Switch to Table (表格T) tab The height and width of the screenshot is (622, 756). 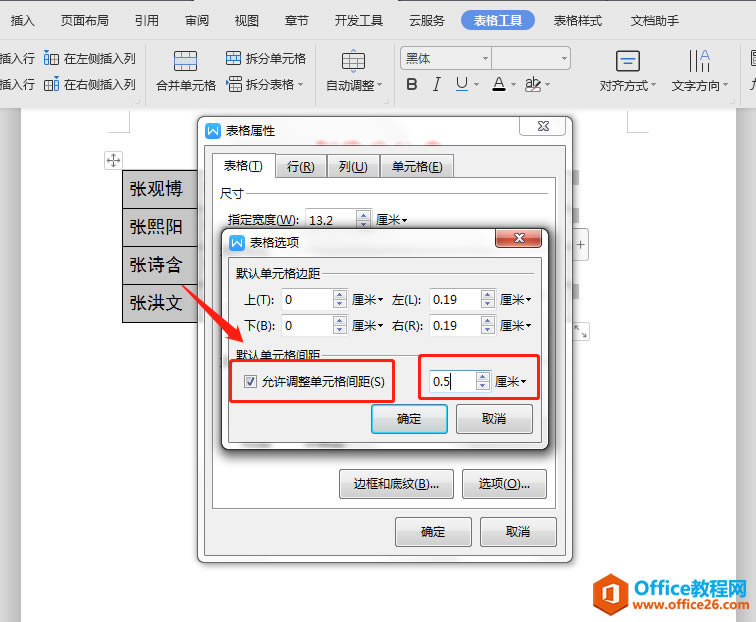(x=243, y=166)
